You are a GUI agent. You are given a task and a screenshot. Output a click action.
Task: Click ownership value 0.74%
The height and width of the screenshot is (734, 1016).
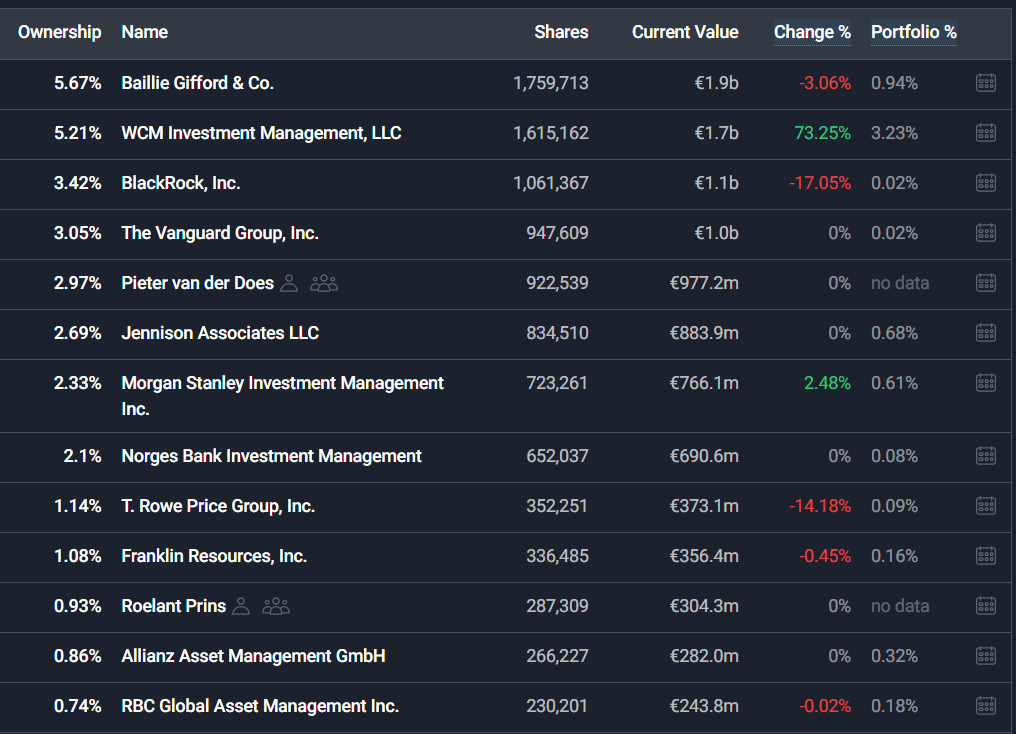click(x=78, y=705)
